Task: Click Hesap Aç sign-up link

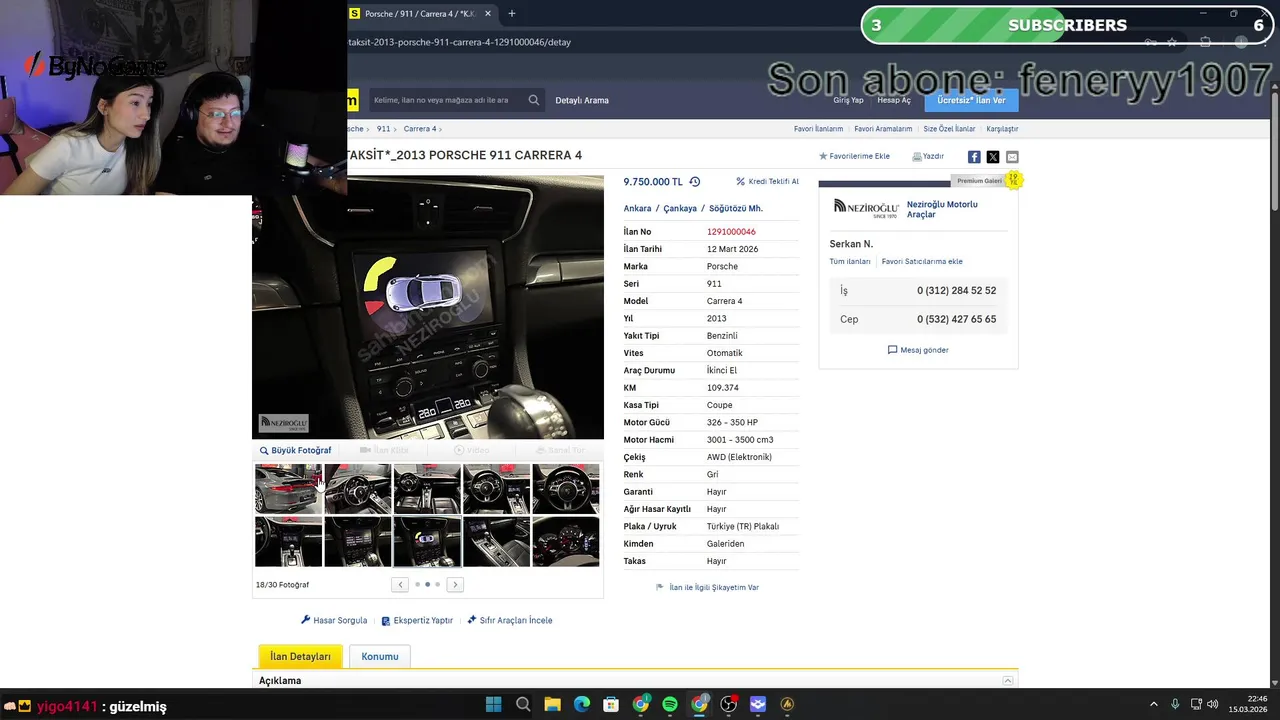Action: click(x=894, y=100)
